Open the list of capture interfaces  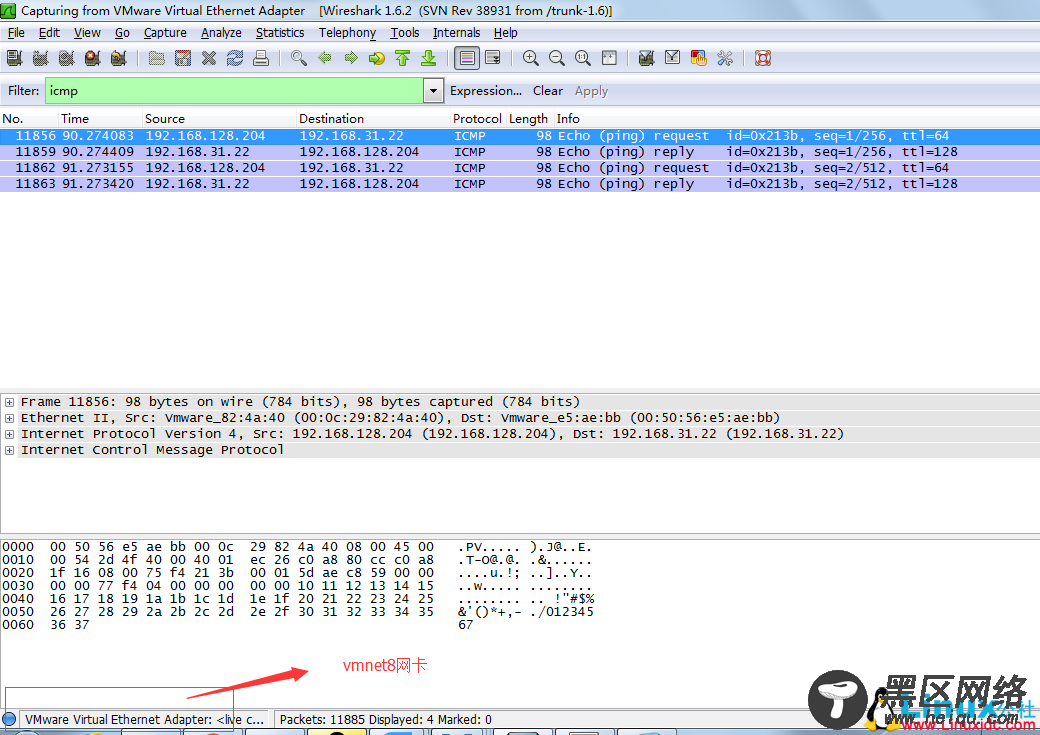15,58
